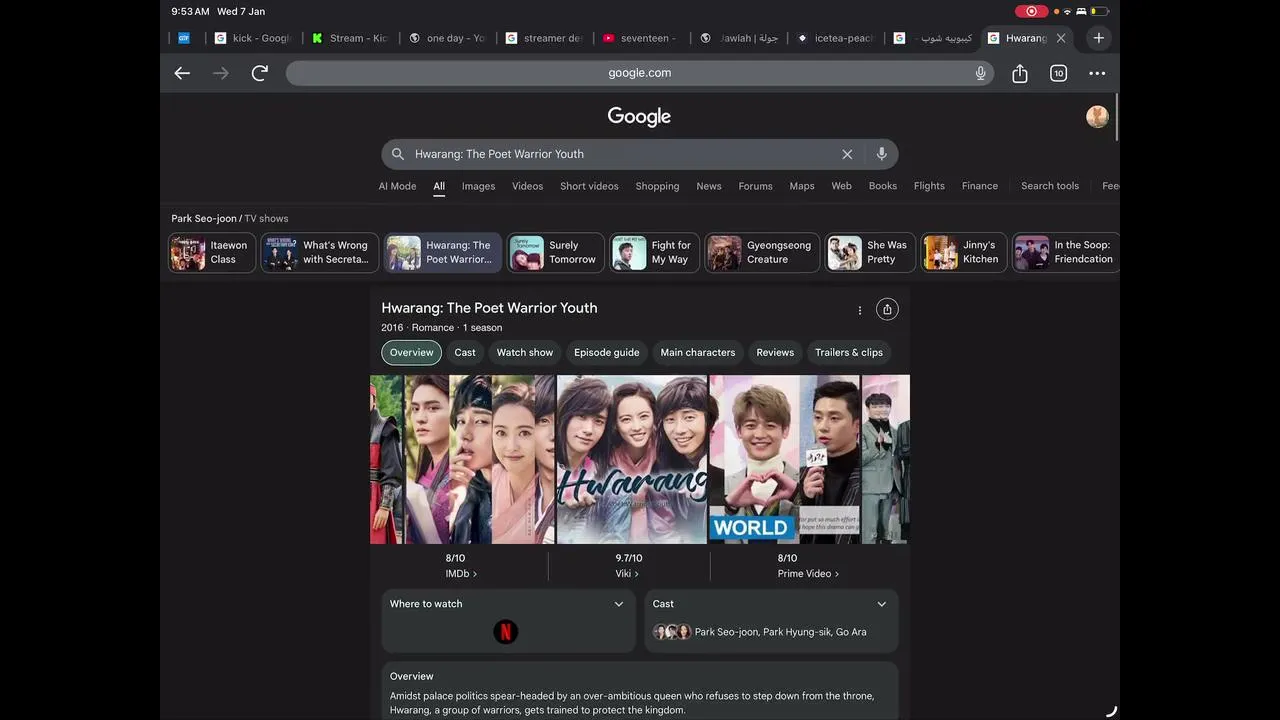Screen dimensions: 1280x720
Task: Clear the search box with X icon
Action: point(847,154)
